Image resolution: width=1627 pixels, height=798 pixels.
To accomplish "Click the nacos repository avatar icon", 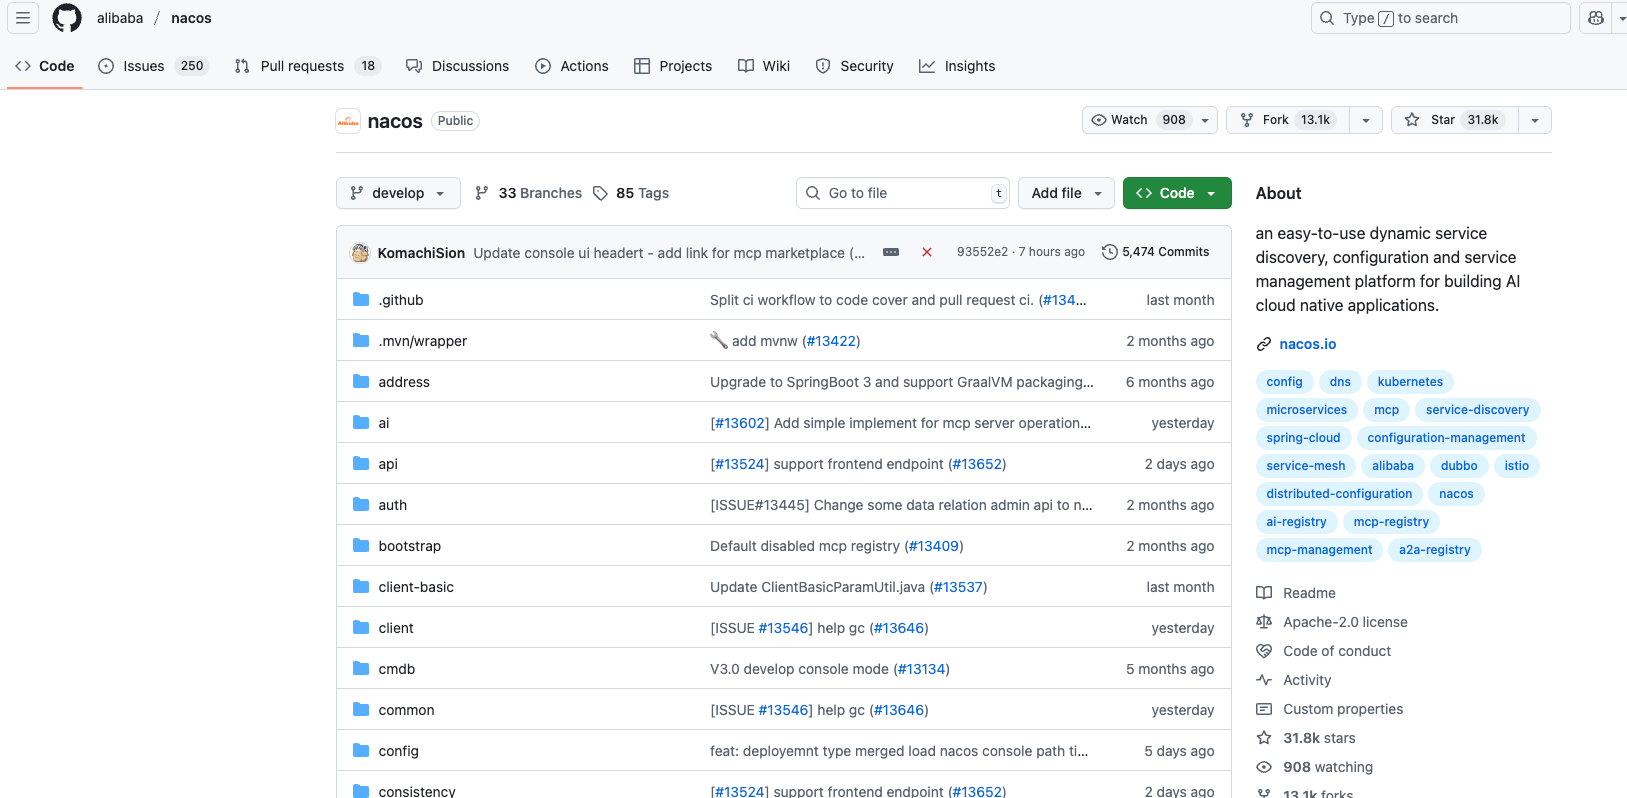I will click(348, 121).
